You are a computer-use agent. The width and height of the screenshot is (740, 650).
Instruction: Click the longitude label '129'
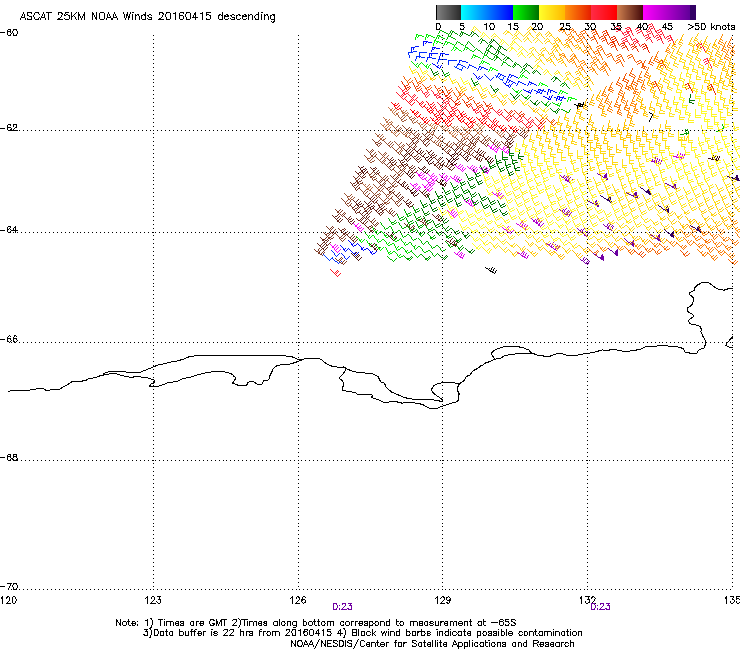coord(443,600)
